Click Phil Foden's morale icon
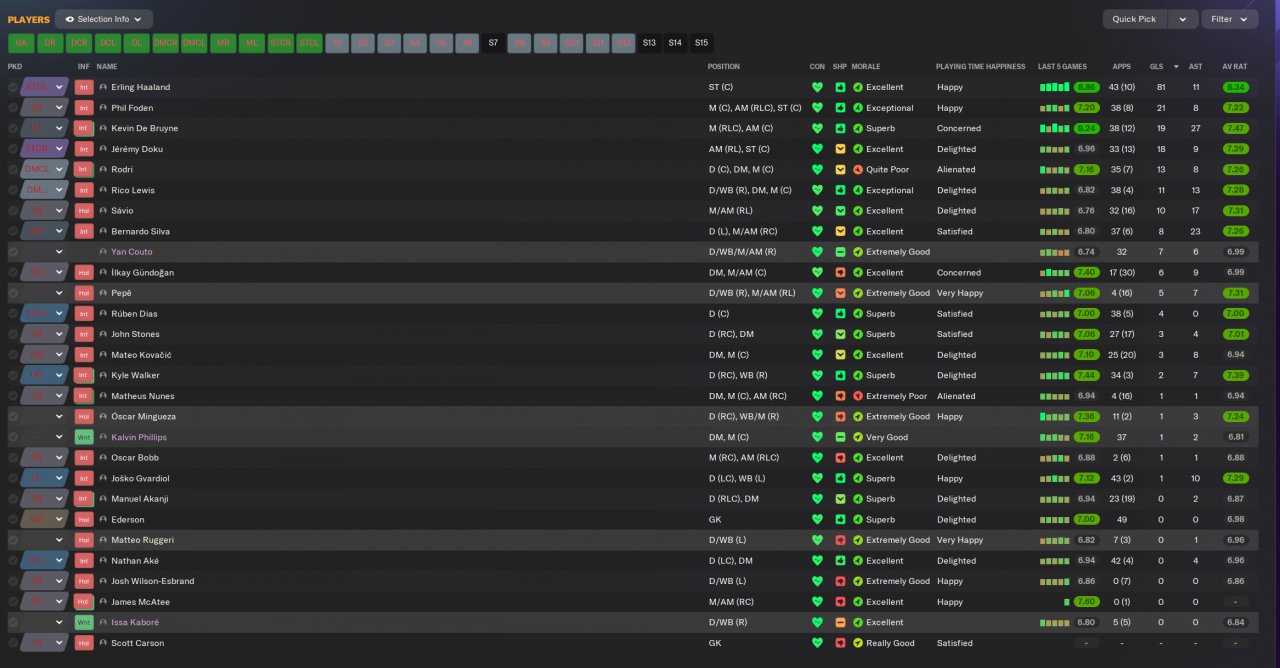 tap(858, 108)
